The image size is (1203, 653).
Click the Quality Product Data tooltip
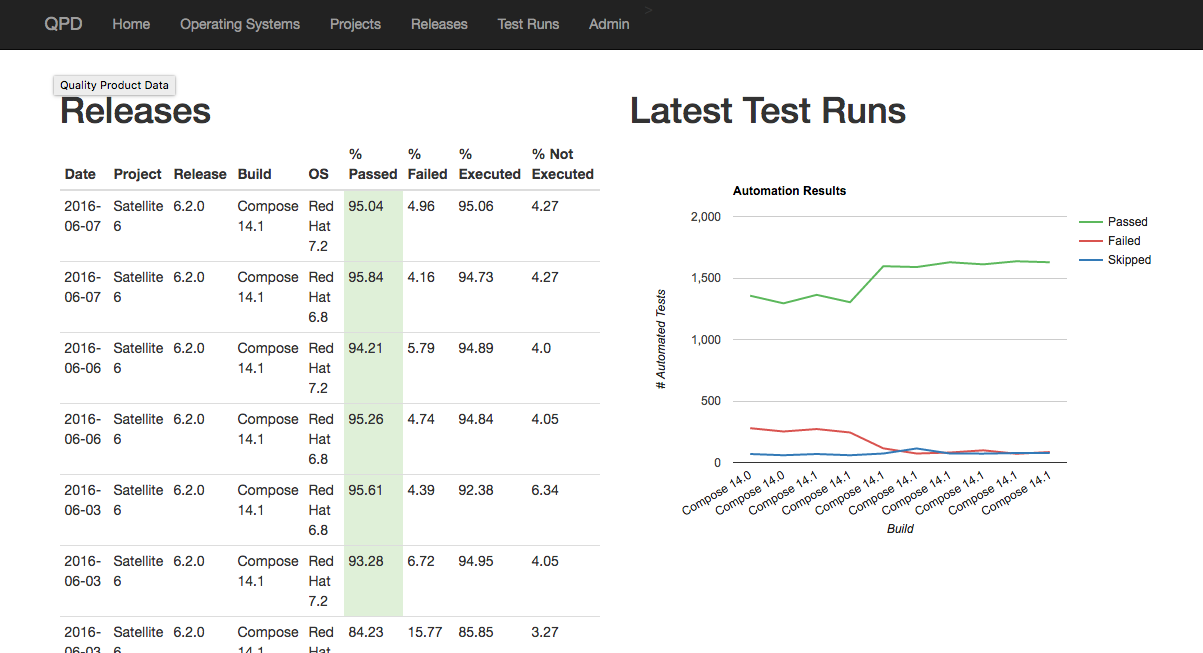[x=114, y=85]
